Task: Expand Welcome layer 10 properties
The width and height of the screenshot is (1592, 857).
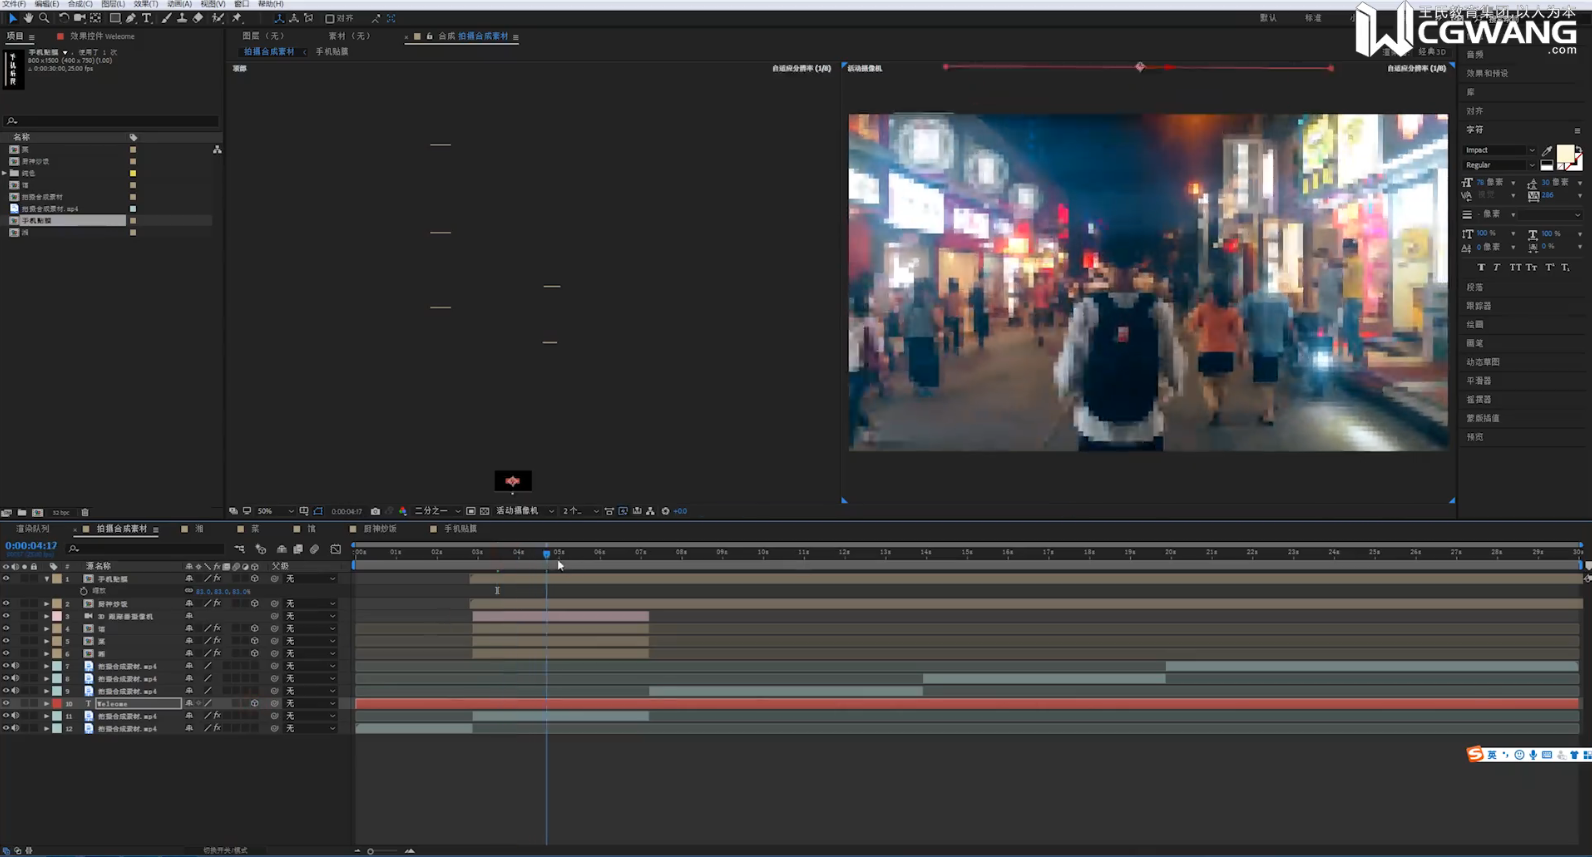Action: click(46, 704)
